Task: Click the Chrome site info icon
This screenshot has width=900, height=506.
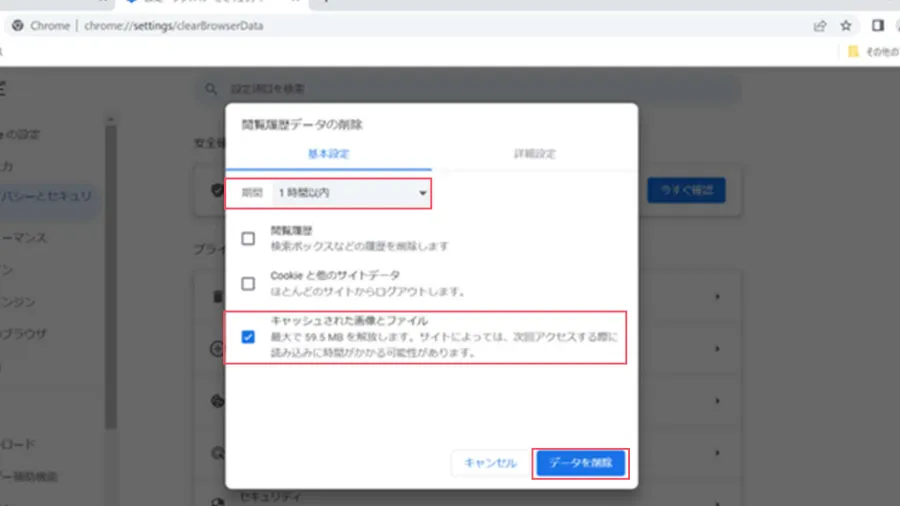Action: pyautogui.click(x=18, y=26)
